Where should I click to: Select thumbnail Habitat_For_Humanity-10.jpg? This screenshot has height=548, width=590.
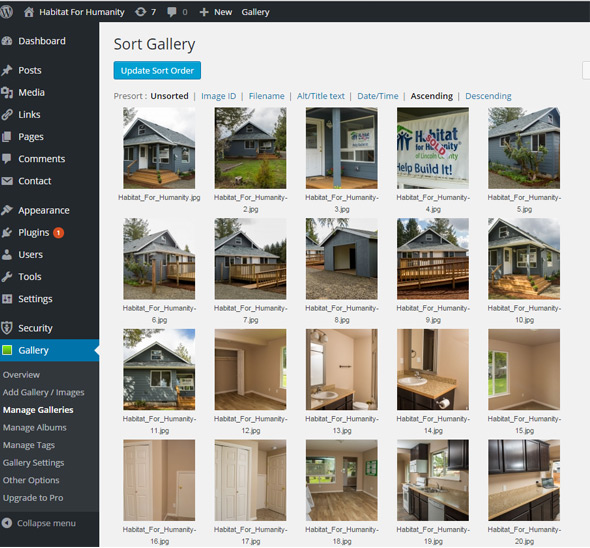[x=524, y=259]
